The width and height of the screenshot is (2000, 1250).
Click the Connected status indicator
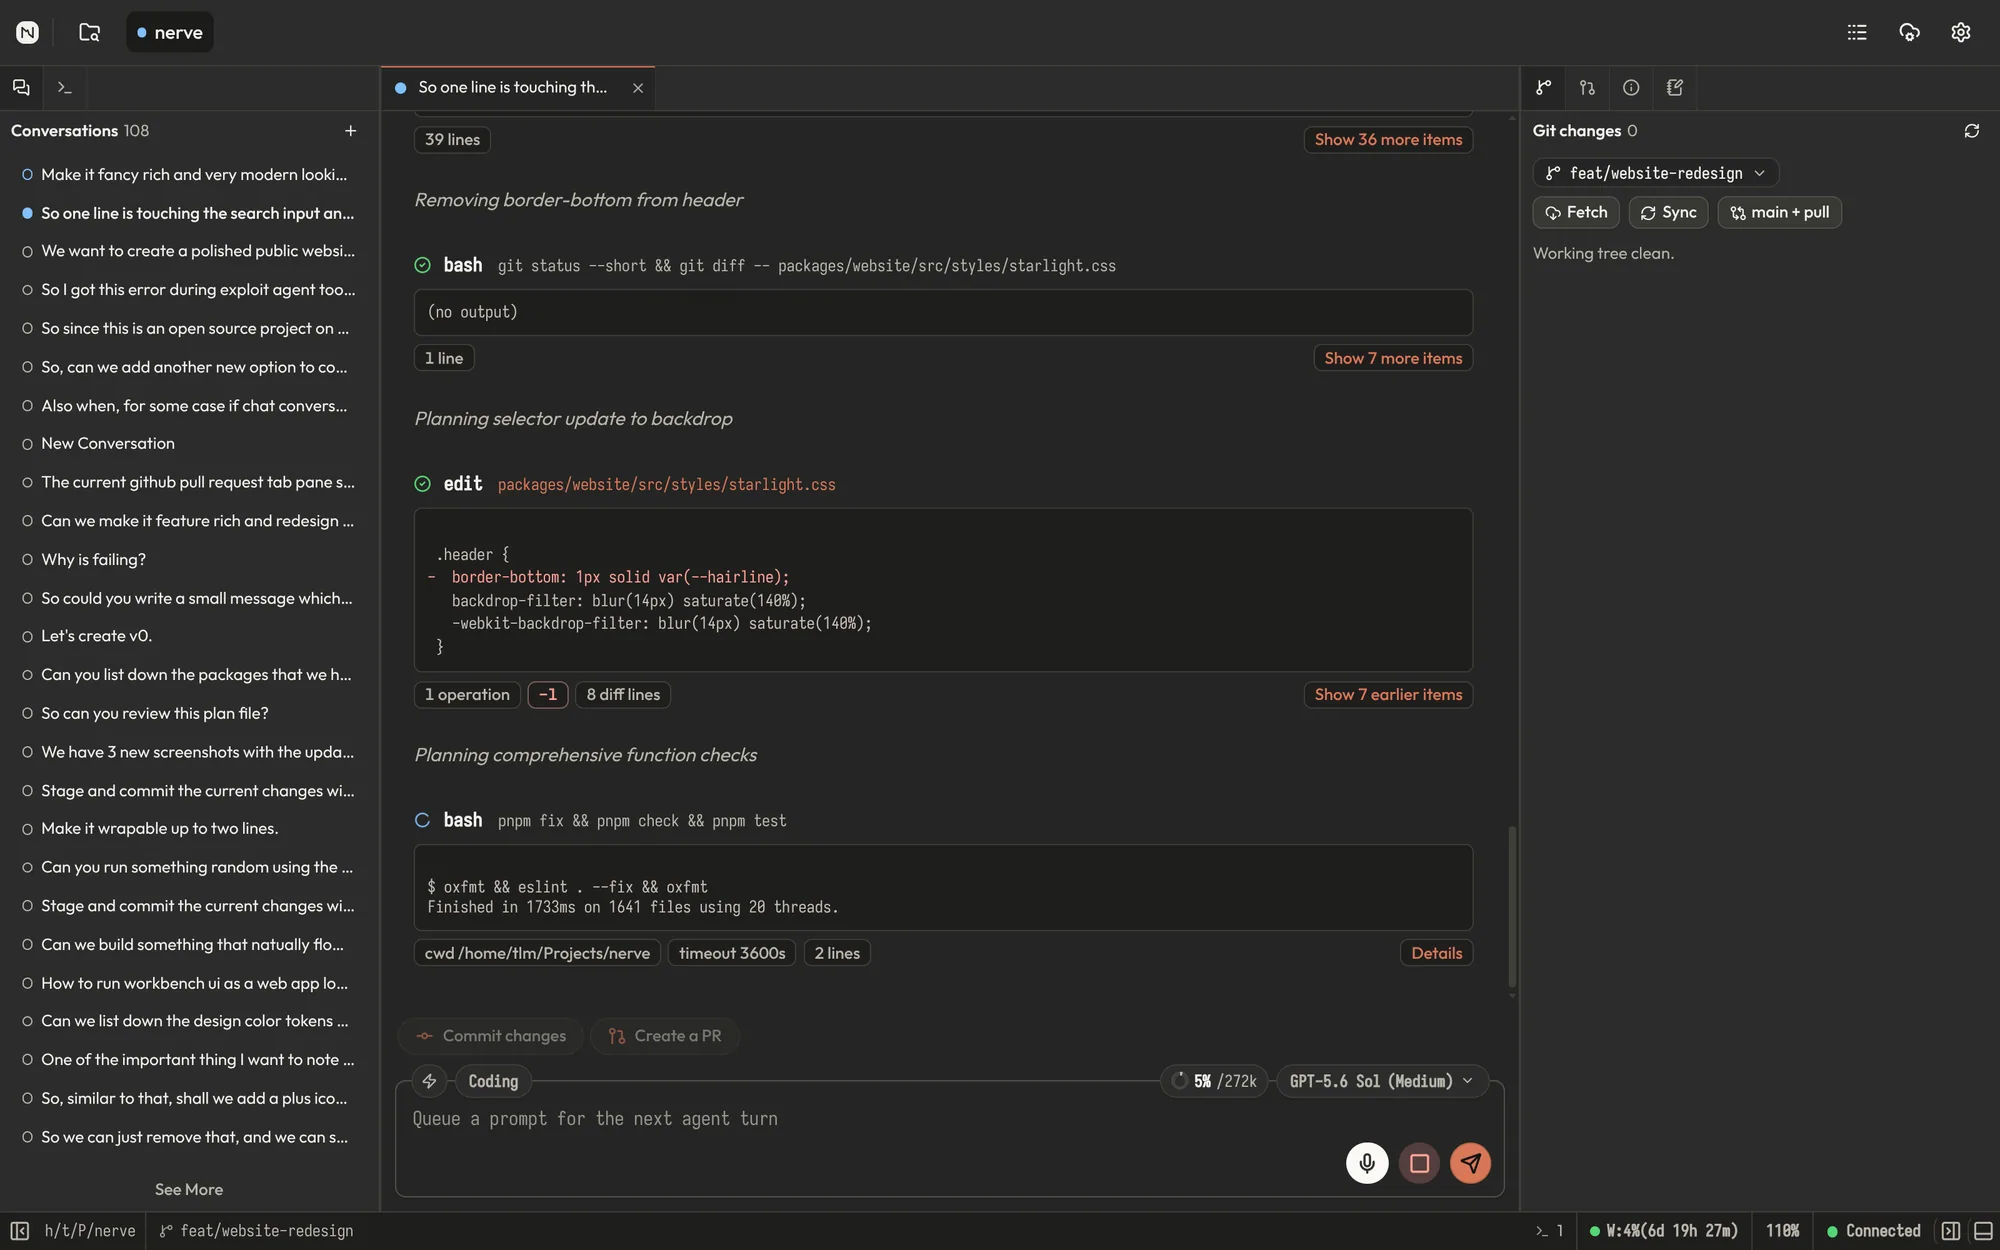point(1874,1231)
